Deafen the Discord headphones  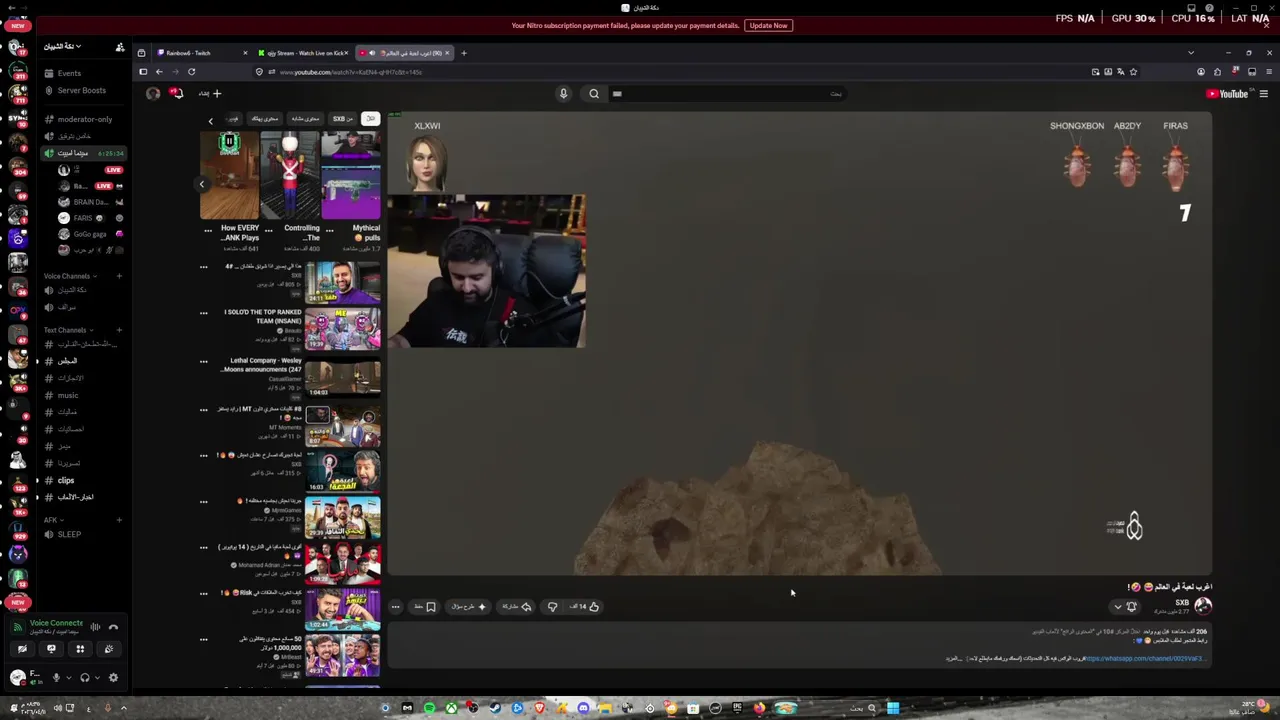85,678
